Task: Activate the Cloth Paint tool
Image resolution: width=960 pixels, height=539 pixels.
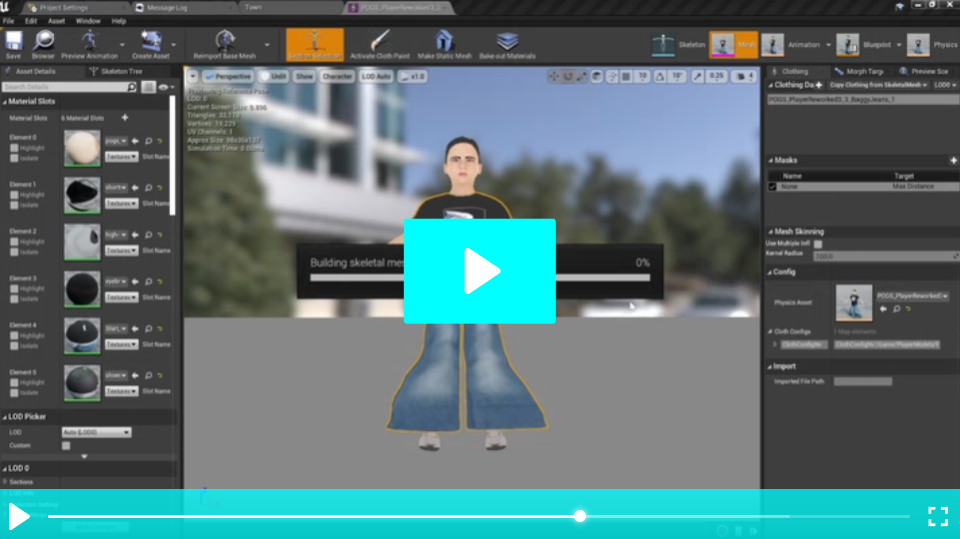Action: point(377,44)
